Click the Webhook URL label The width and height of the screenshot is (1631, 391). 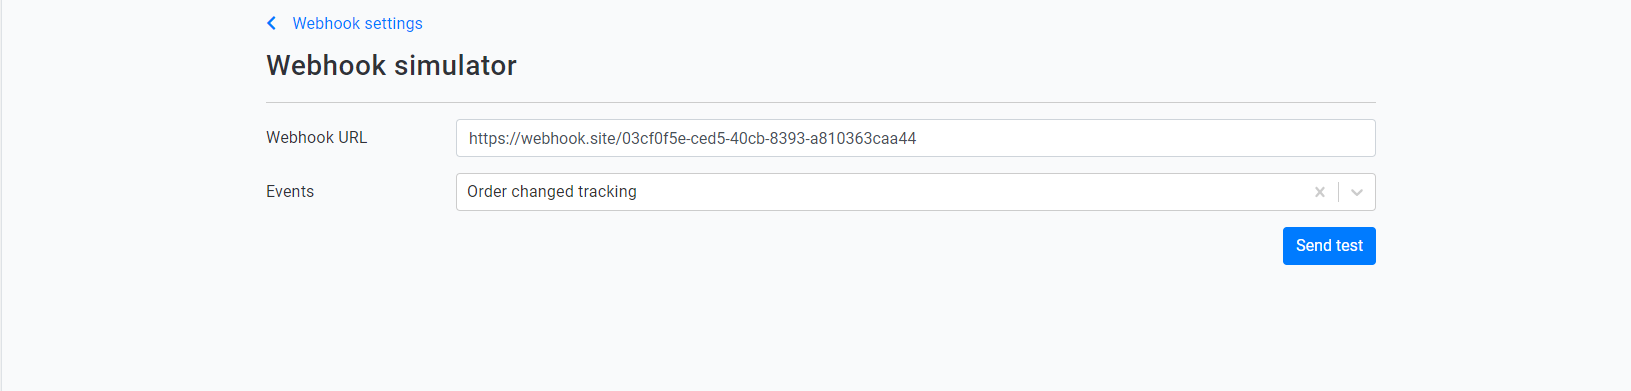pyautogui.click(x=316, y=137)
